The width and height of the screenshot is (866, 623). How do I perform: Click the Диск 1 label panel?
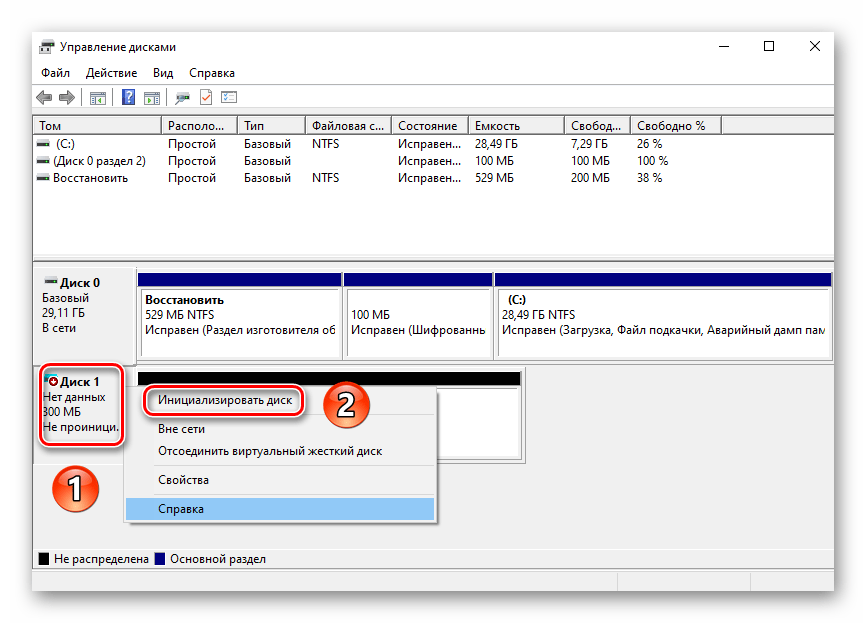pyautogui.click(x=82, y=405)
